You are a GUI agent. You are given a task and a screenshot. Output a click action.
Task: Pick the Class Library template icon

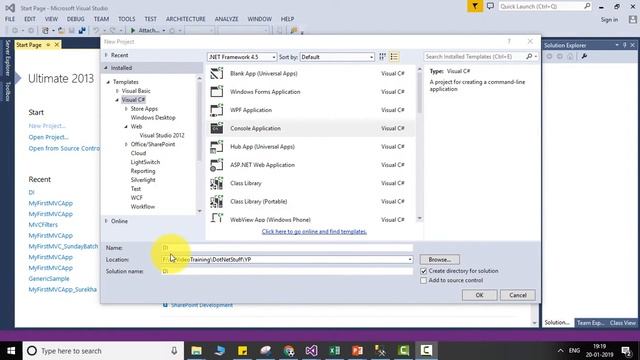[217, 183]
